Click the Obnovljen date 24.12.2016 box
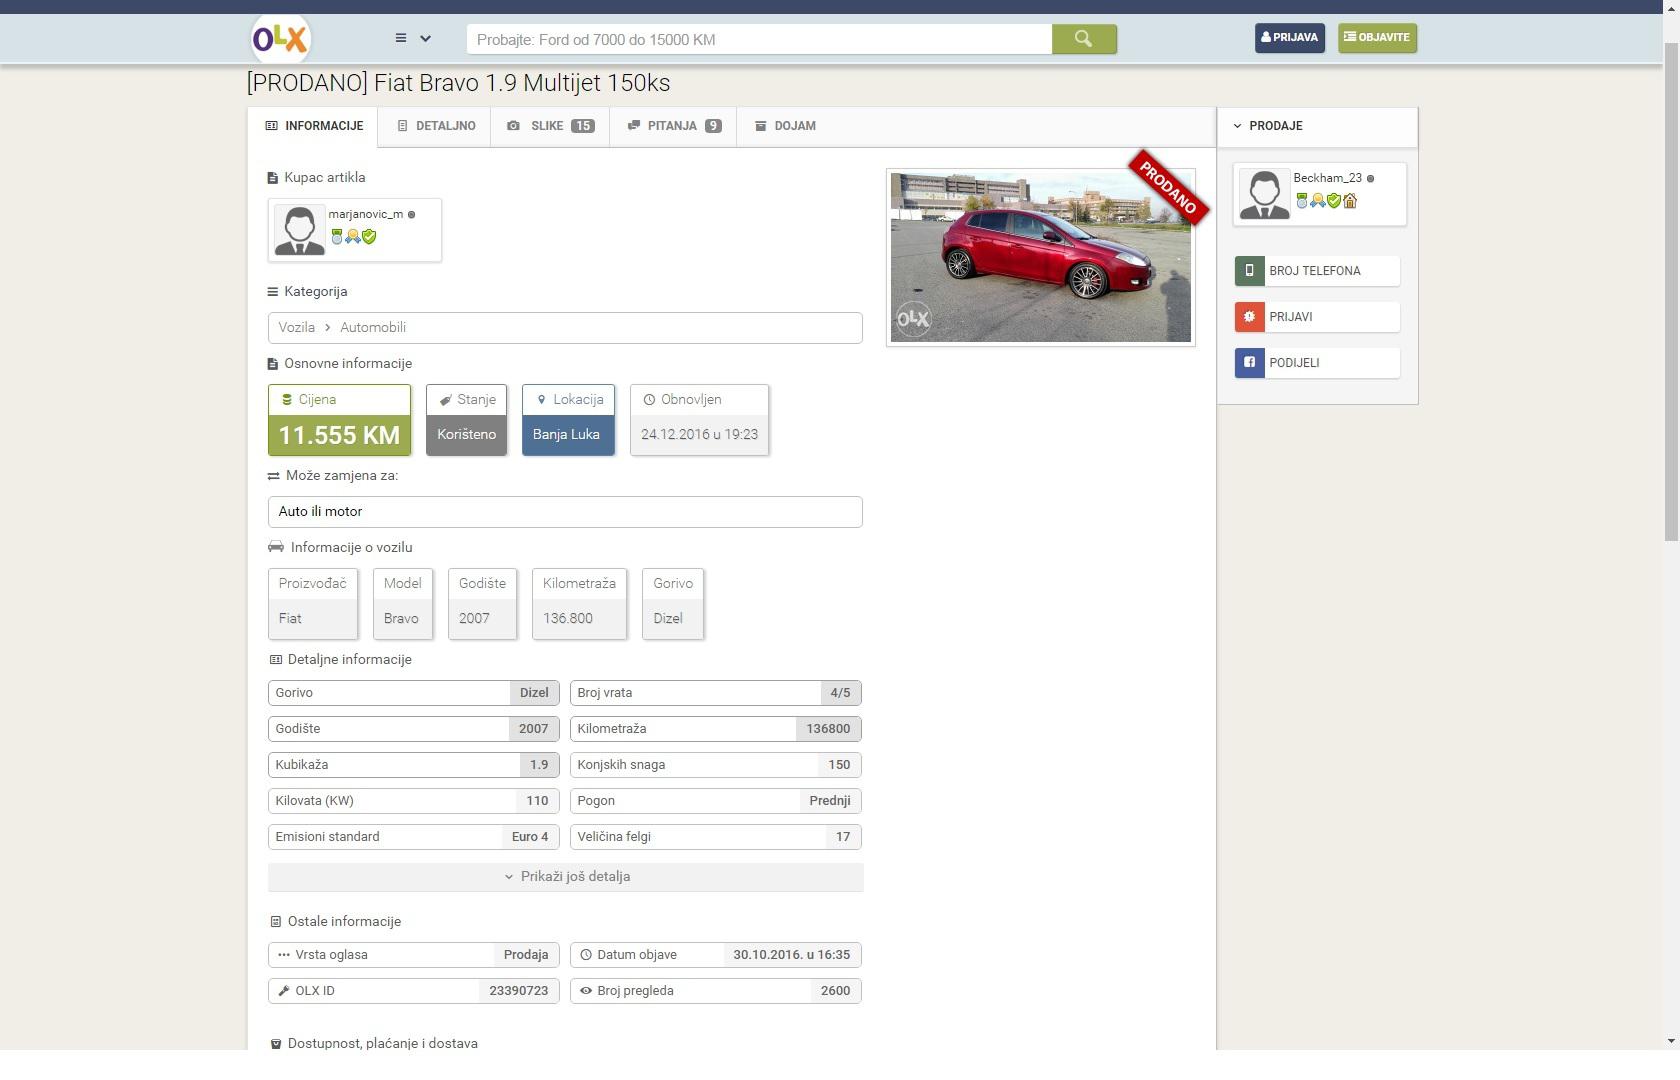 699,420
